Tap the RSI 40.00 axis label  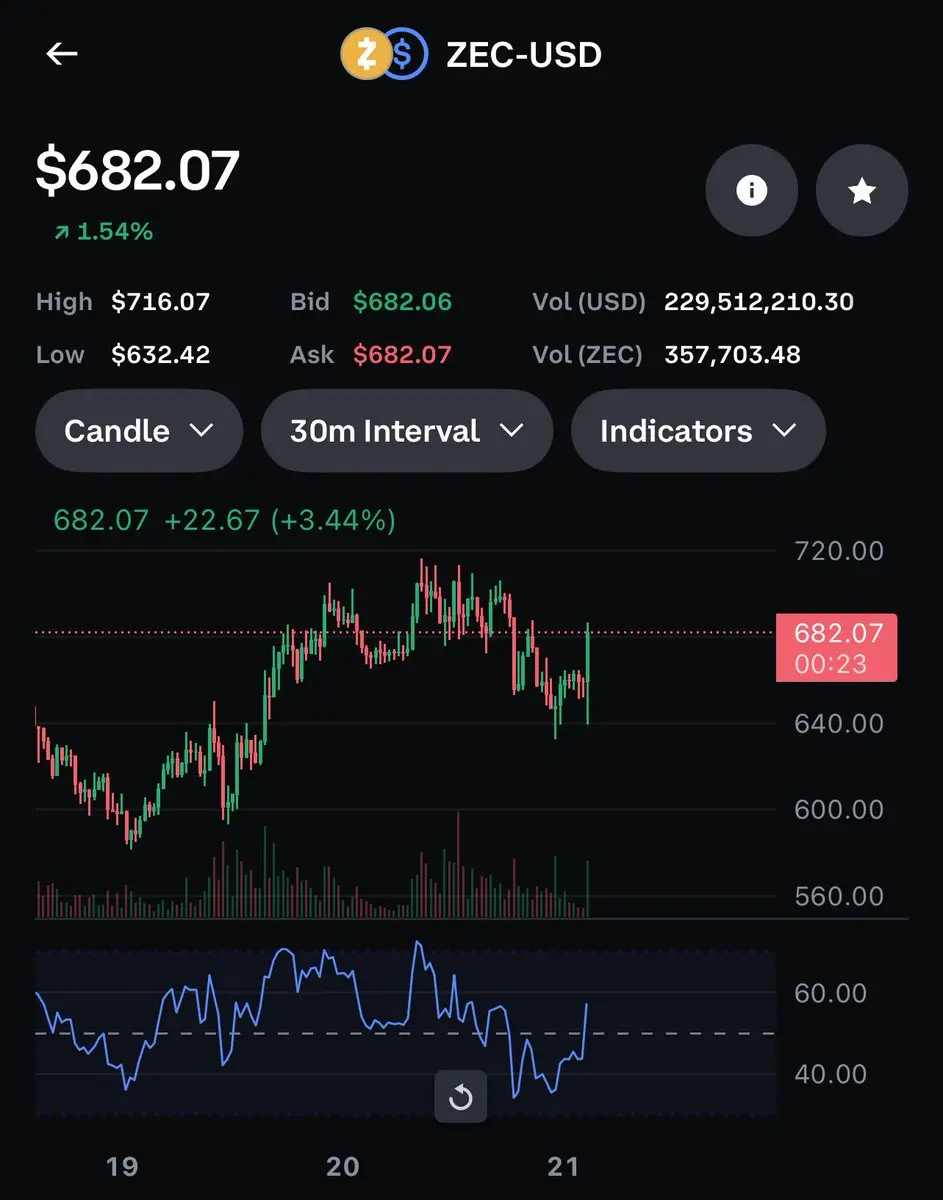830,1074
